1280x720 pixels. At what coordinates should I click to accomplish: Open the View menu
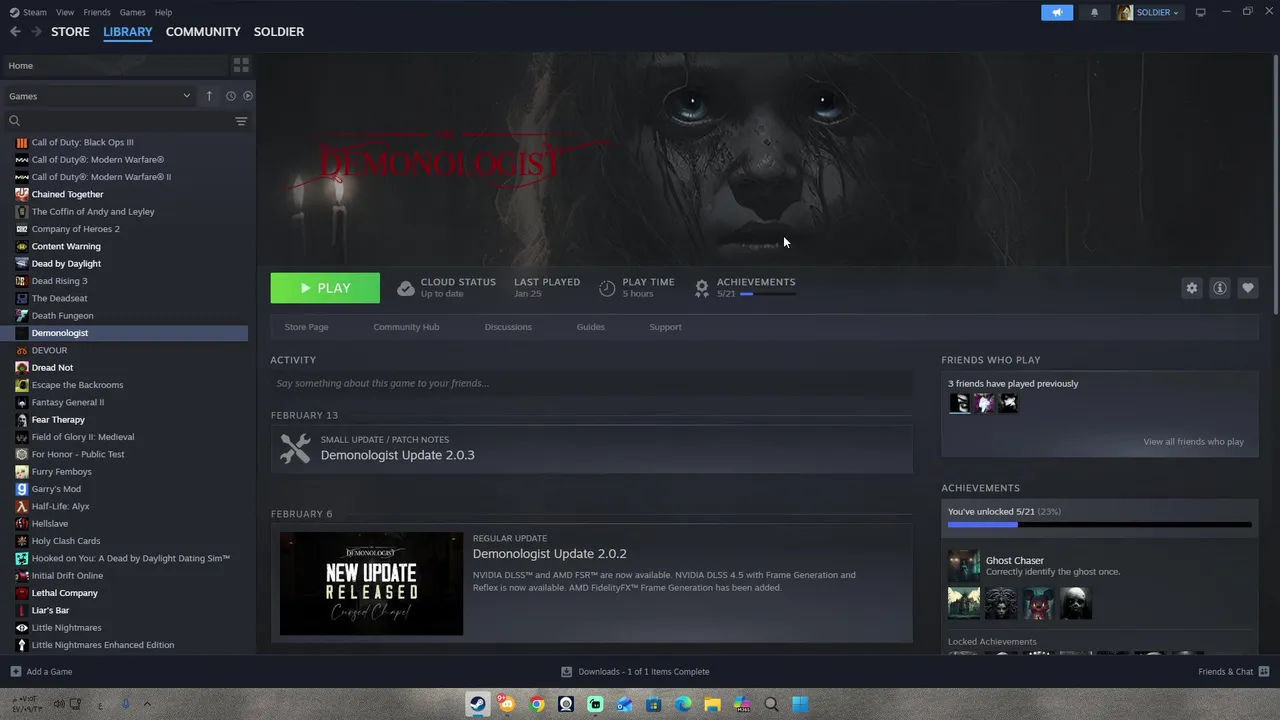(65, 12)
